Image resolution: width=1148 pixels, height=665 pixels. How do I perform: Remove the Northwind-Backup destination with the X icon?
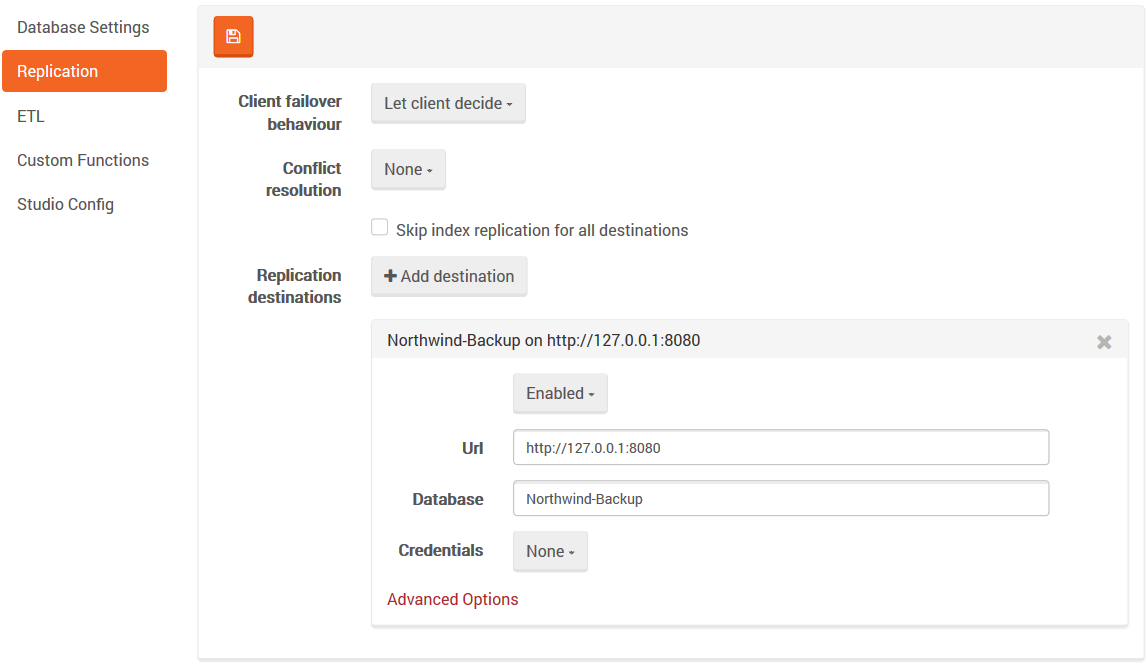[1104, 342]
